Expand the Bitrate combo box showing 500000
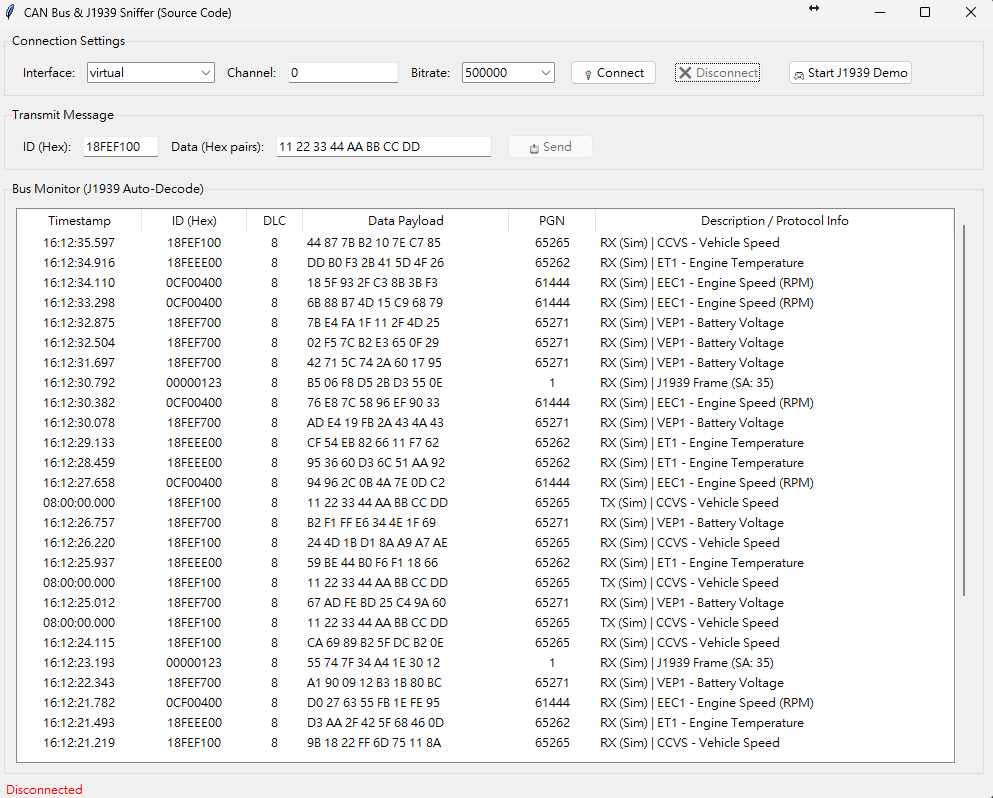Screen dimensions: 993x798 (508, 73)
